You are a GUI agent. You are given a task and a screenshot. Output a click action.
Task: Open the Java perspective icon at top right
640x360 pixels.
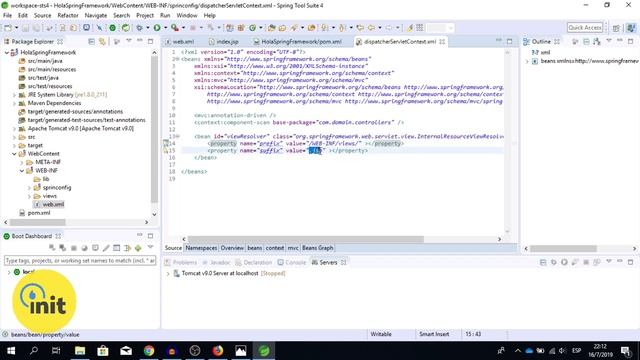pyautogui.click(x=616, y=28)
